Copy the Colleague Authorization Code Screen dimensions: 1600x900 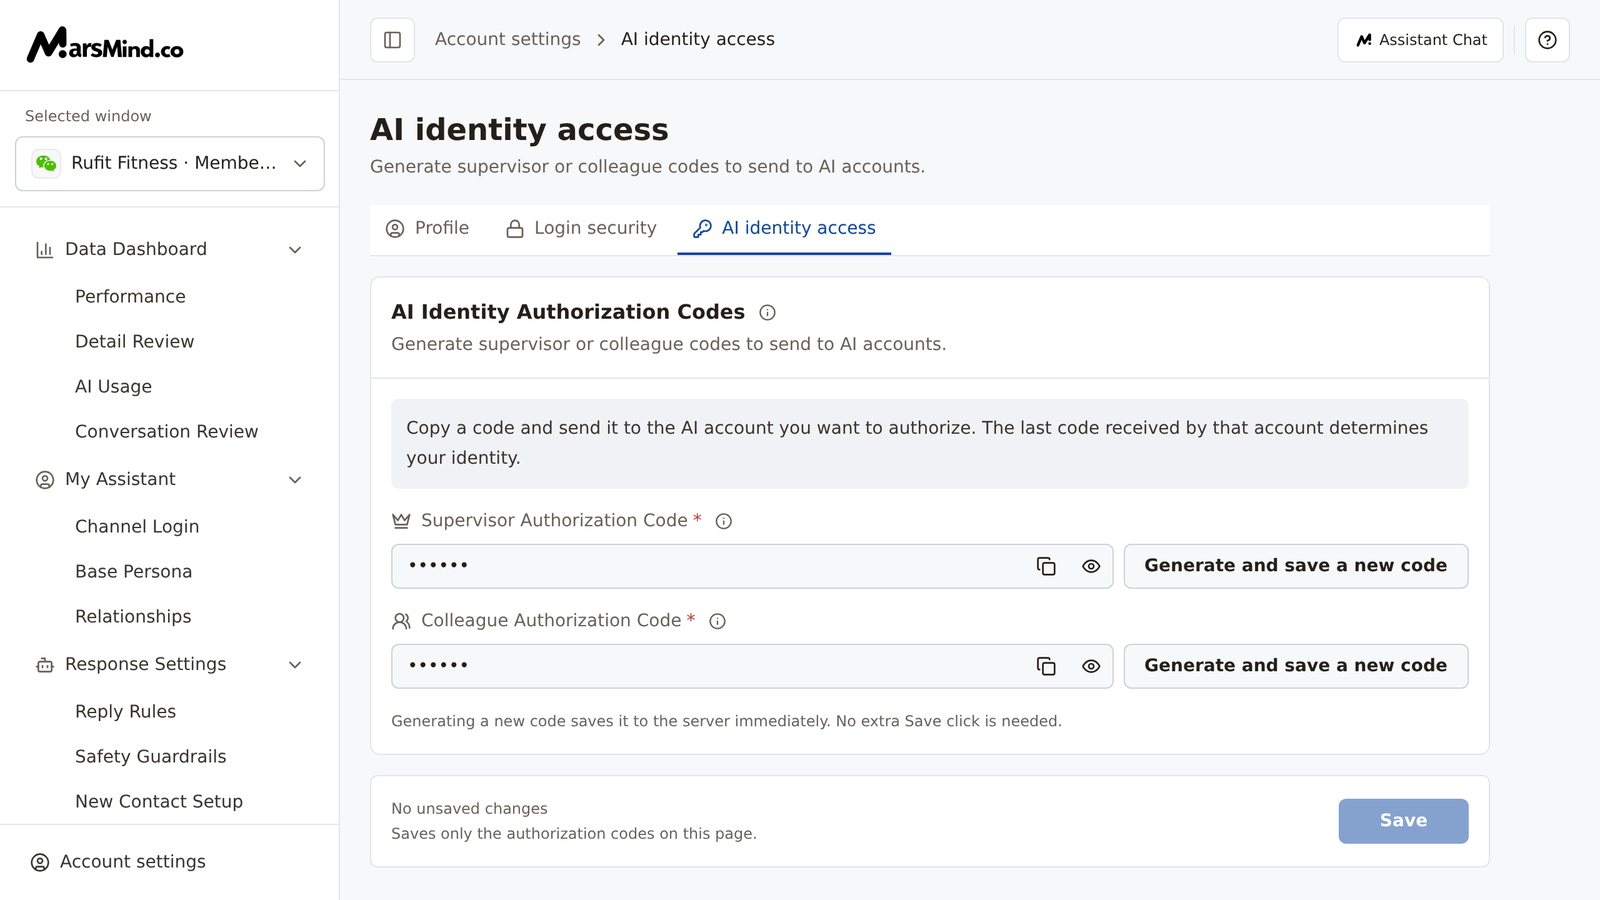pyautogui.click(x=1046, y=666)
